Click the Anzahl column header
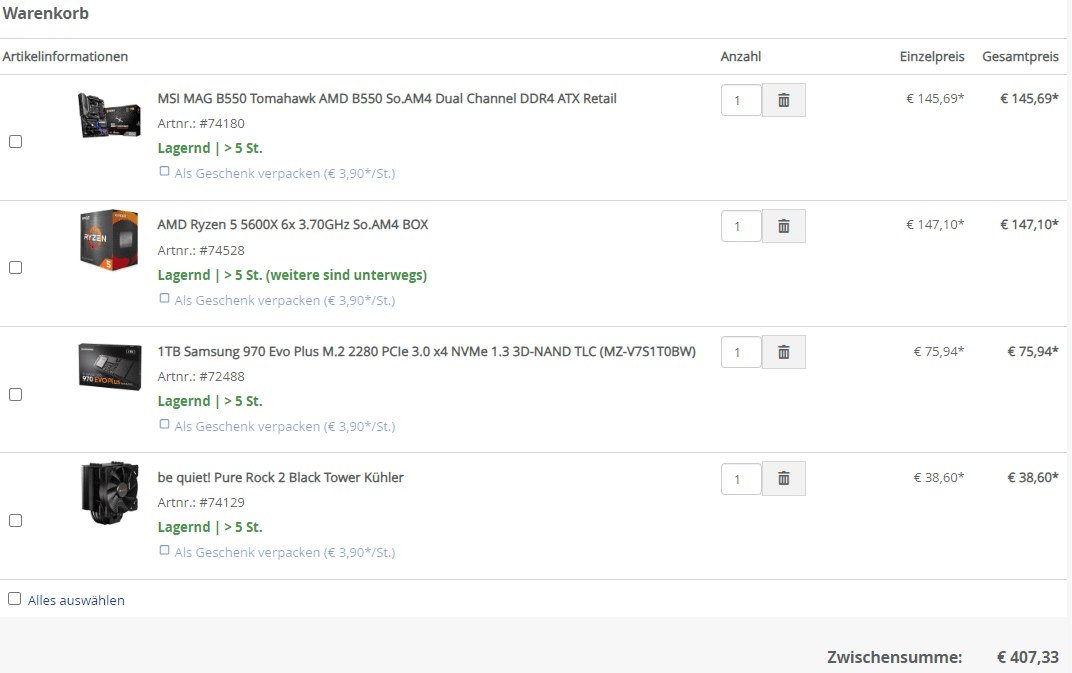 point(740,57)
